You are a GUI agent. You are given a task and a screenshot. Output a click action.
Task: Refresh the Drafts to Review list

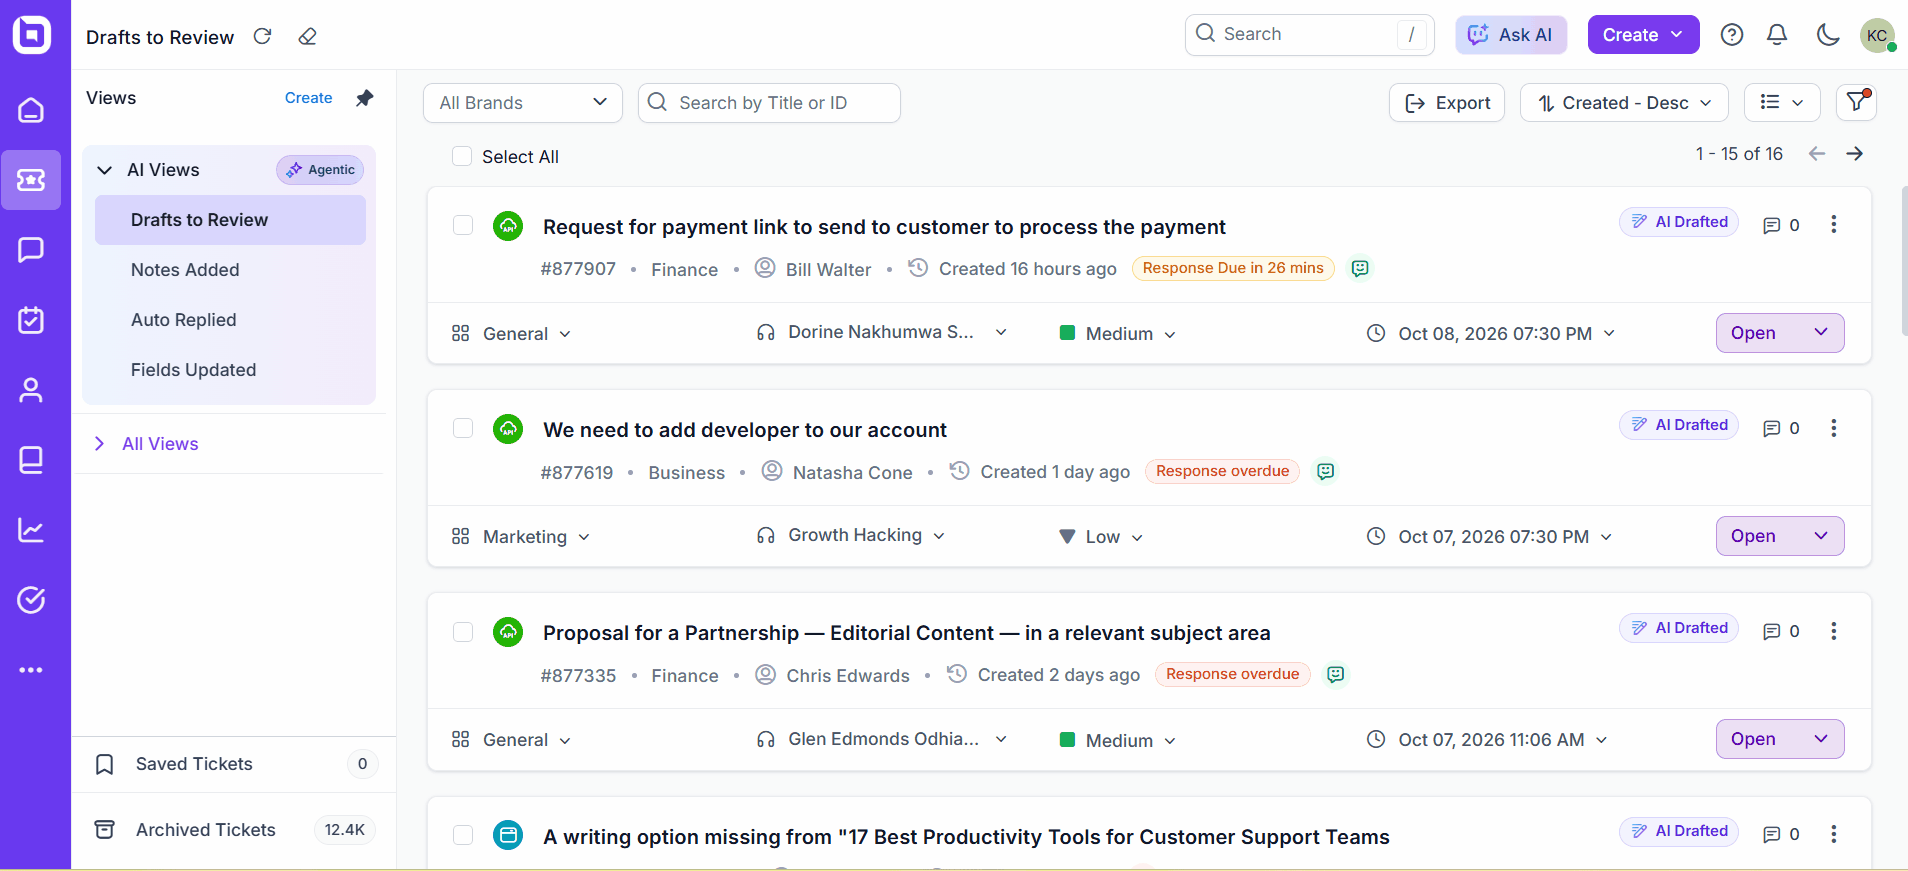[x=262, y=37]
